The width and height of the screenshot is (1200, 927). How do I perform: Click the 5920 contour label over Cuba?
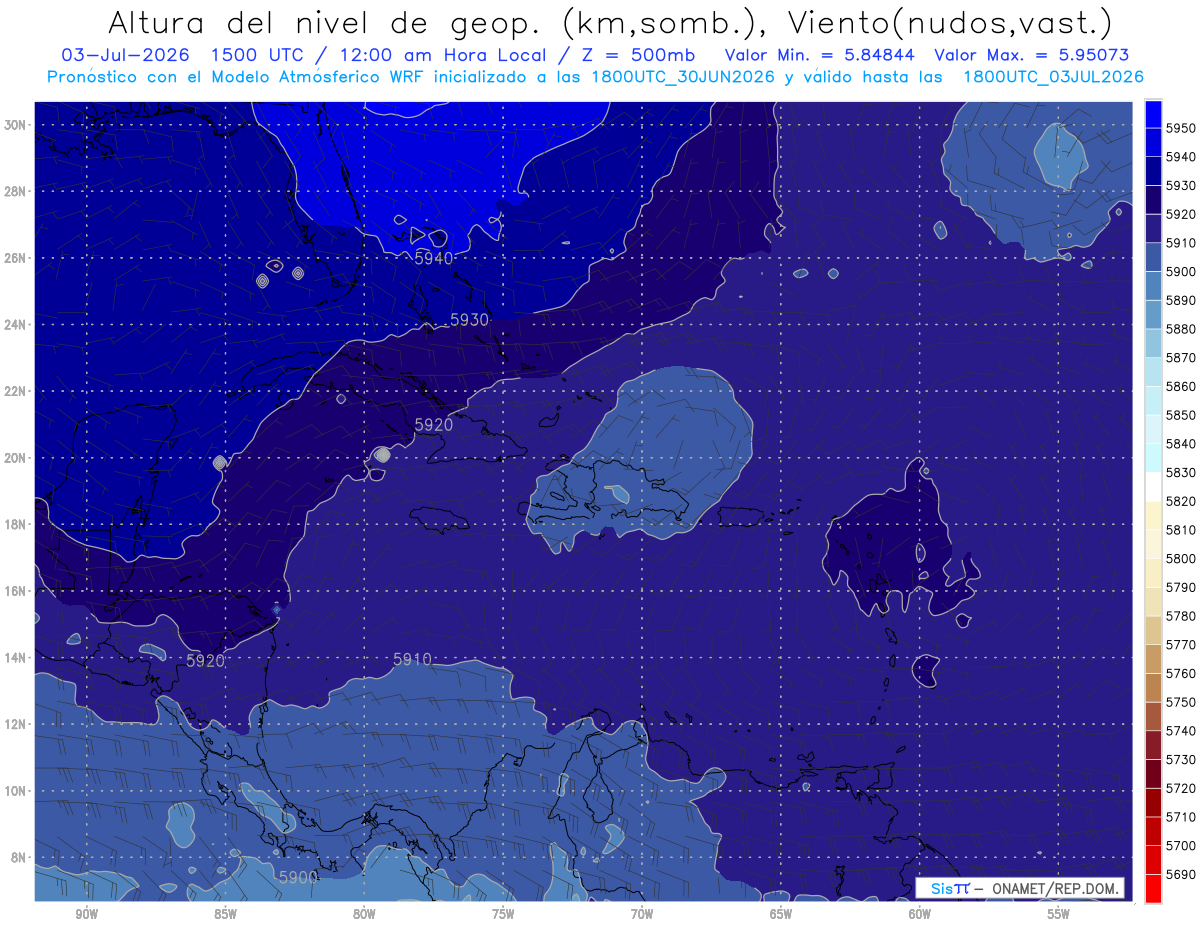pos(434,424)
